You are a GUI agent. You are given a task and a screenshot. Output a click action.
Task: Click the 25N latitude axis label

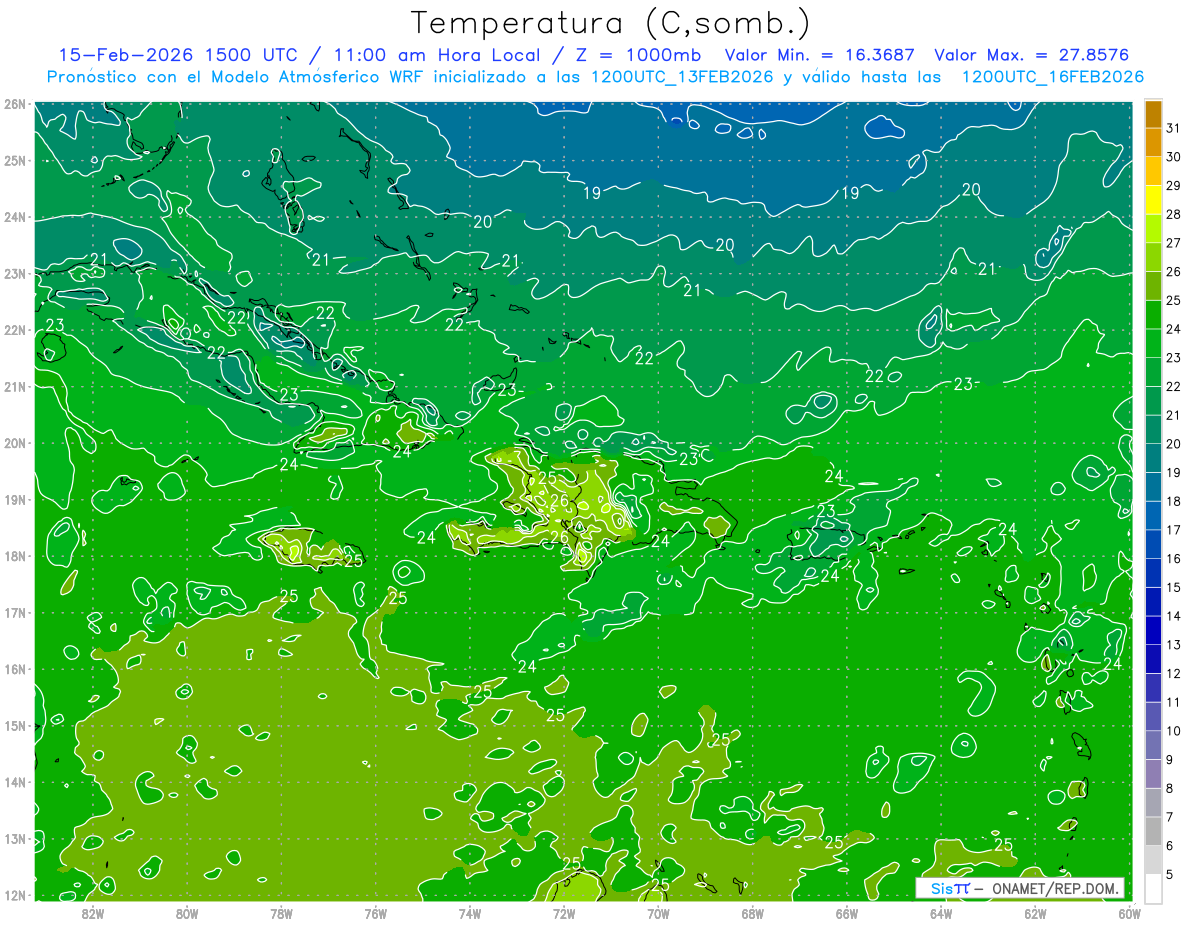[x=14, y=160]
